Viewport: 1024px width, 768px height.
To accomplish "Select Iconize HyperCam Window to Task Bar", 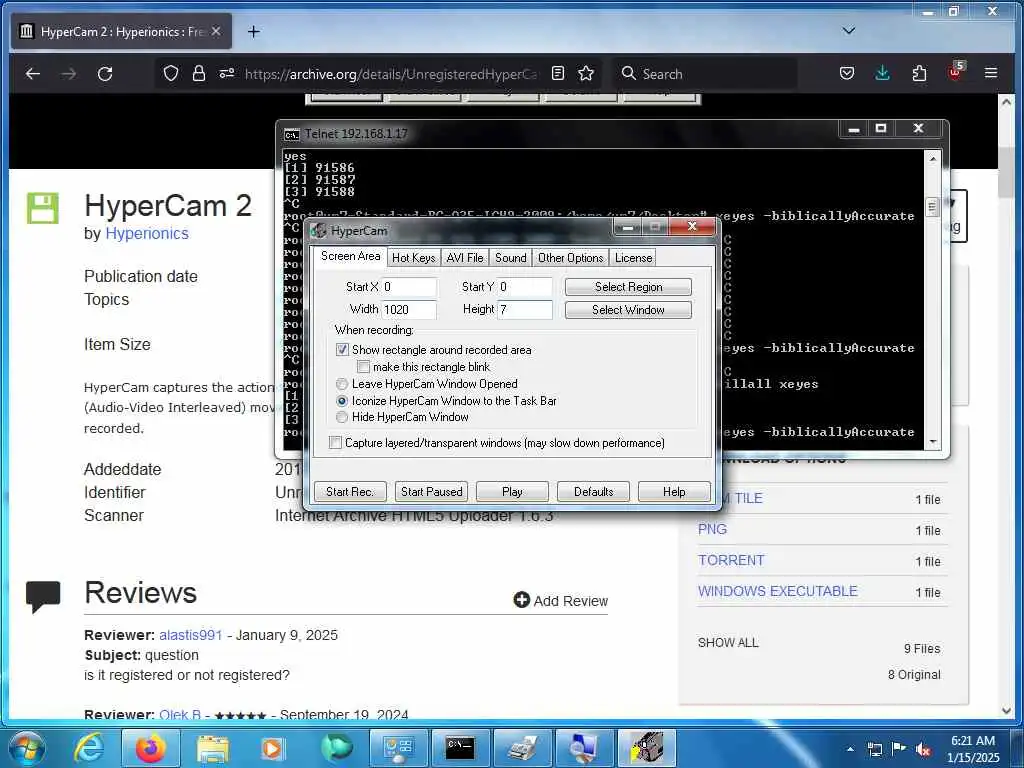I will [342, 400].
